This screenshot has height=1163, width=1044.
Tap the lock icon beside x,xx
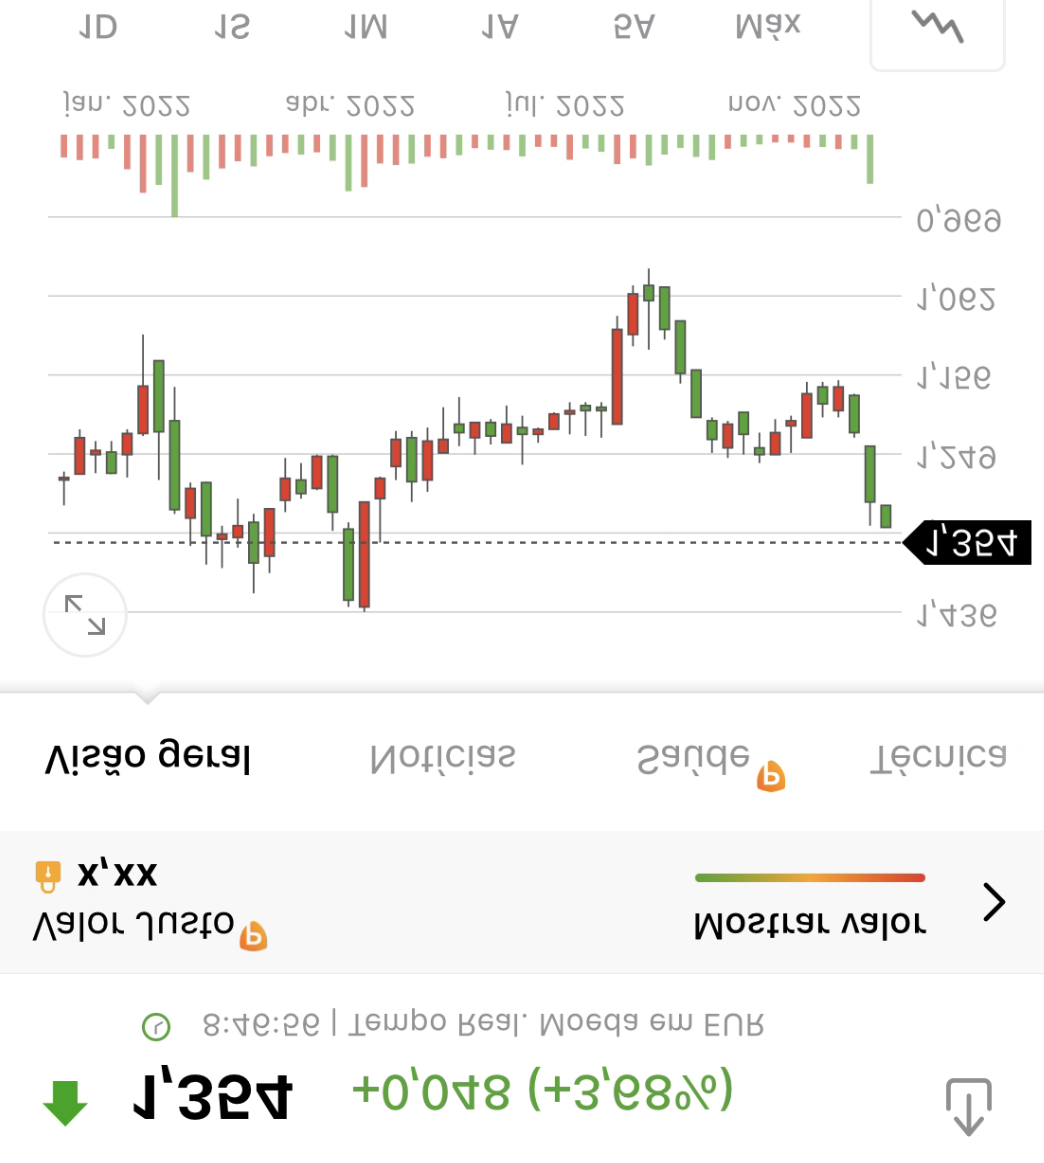(x=47, y=875)
